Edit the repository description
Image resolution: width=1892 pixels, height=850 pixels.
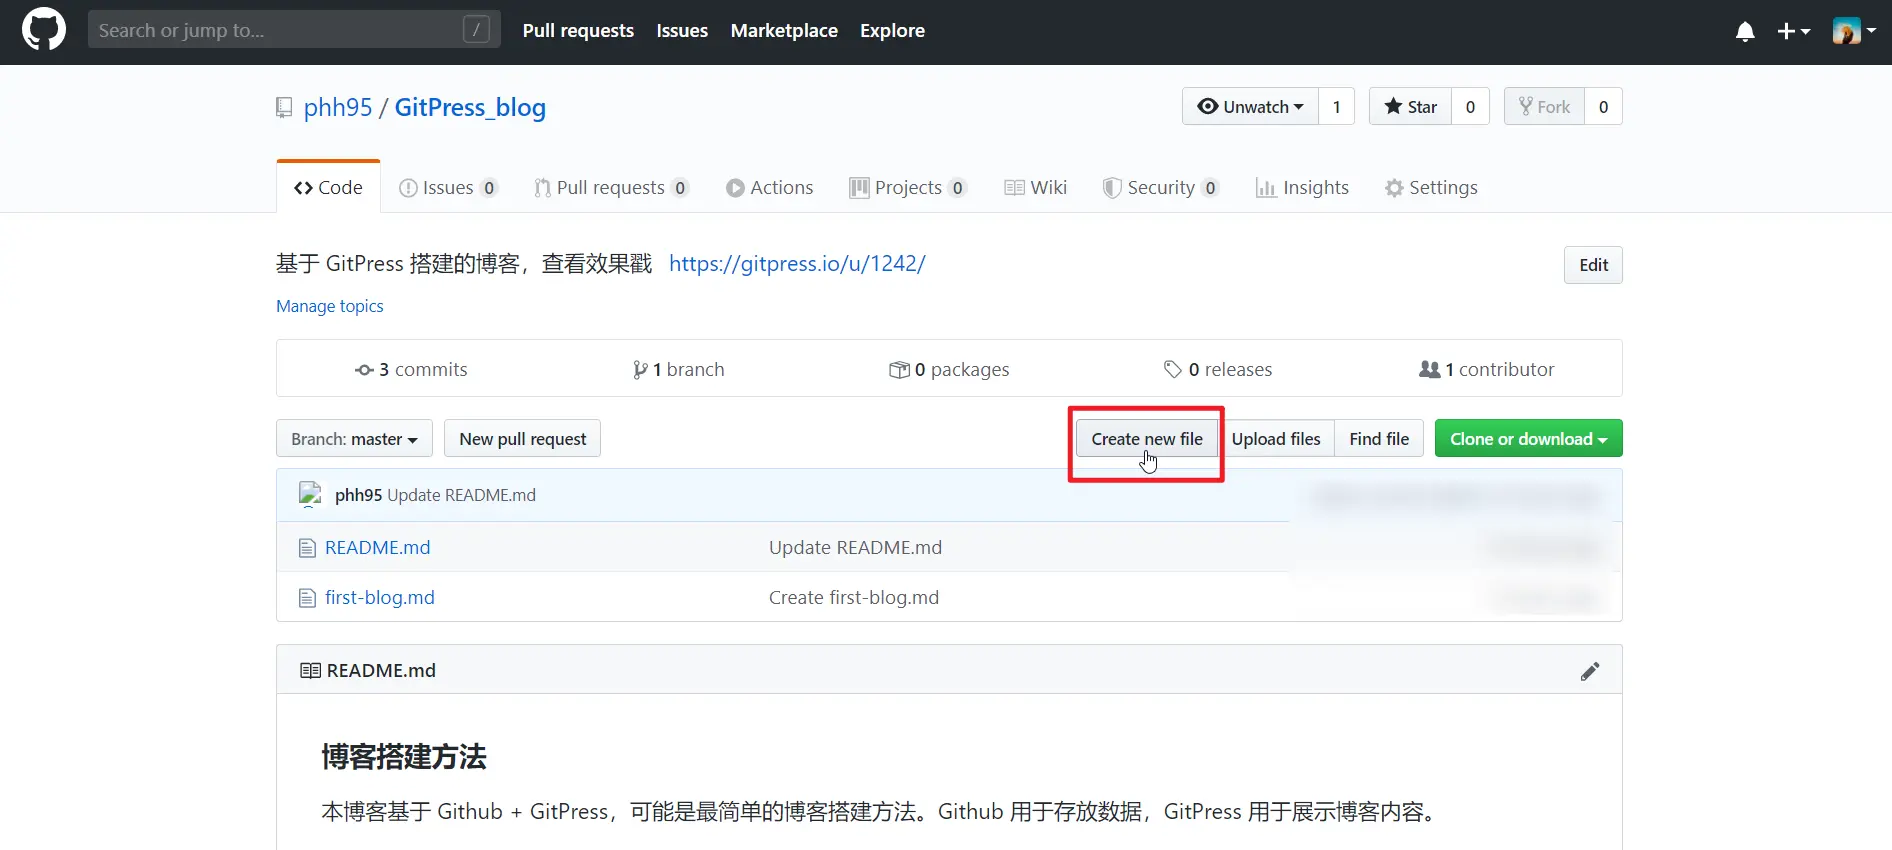coord(1593,265)
